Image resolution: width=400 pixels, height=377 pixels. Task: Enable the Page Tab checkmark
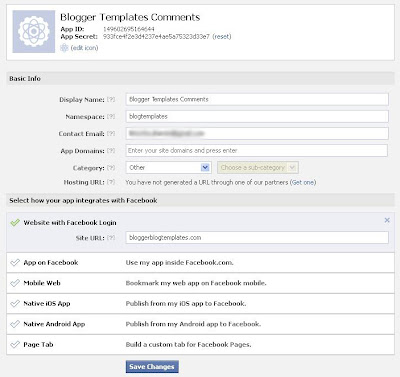[15, 344]
